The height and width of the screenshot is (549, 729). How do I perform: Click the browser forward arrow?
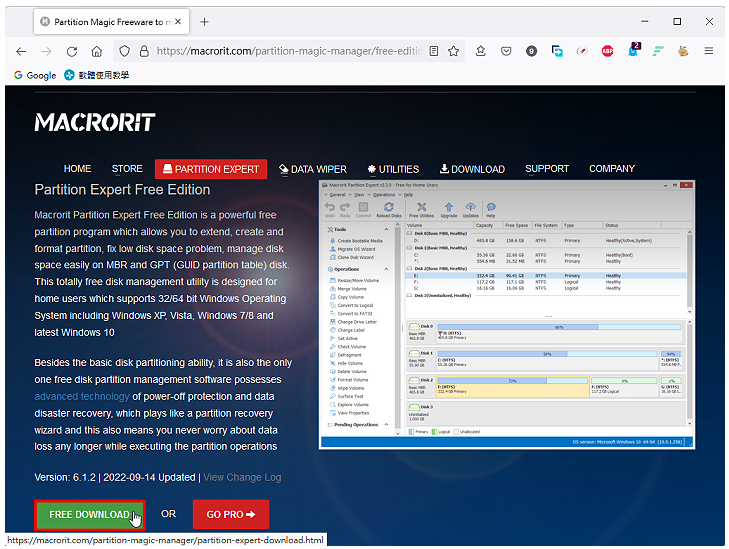[x=46, y=51]
